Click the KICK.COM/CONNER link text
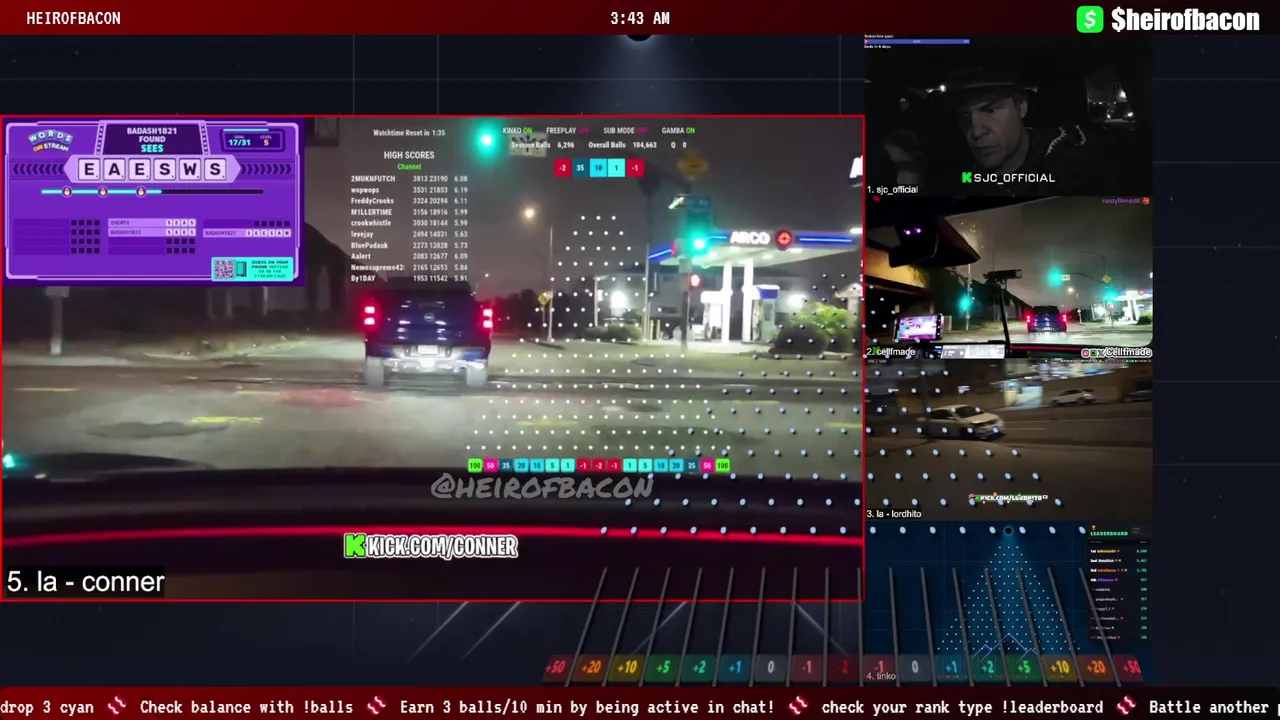 [442, 546]
